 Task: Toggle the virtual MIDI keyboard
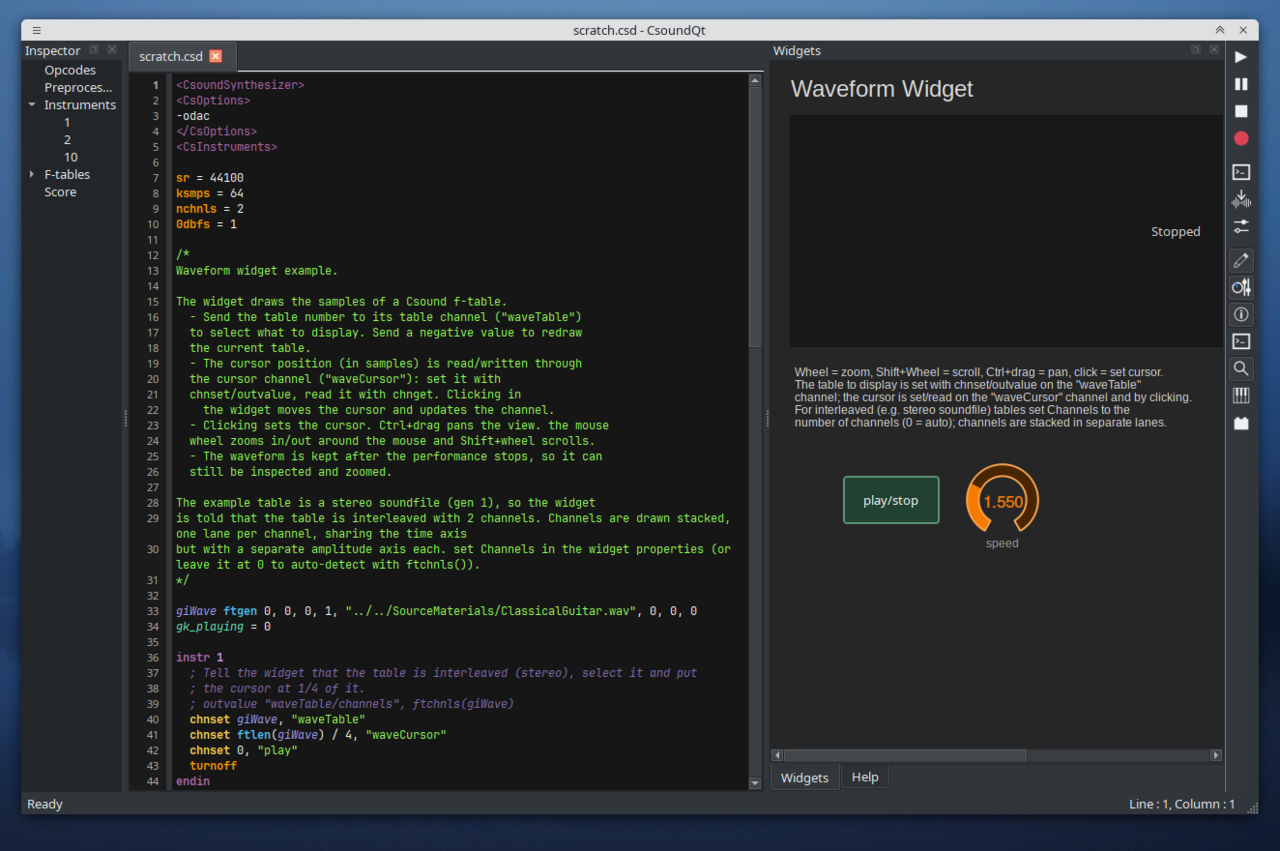[x=1241, y=395]
